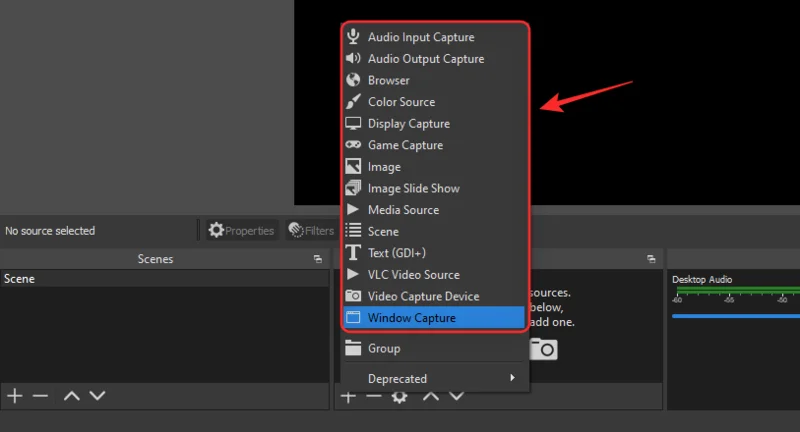Undock the Scenes panel using its pop-out icon

(317, 259)
